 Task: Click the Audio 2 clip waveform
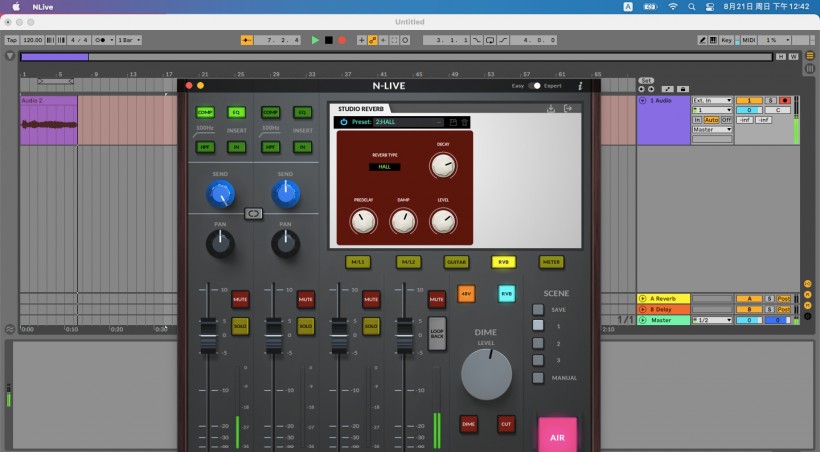(x=48, y=124)
